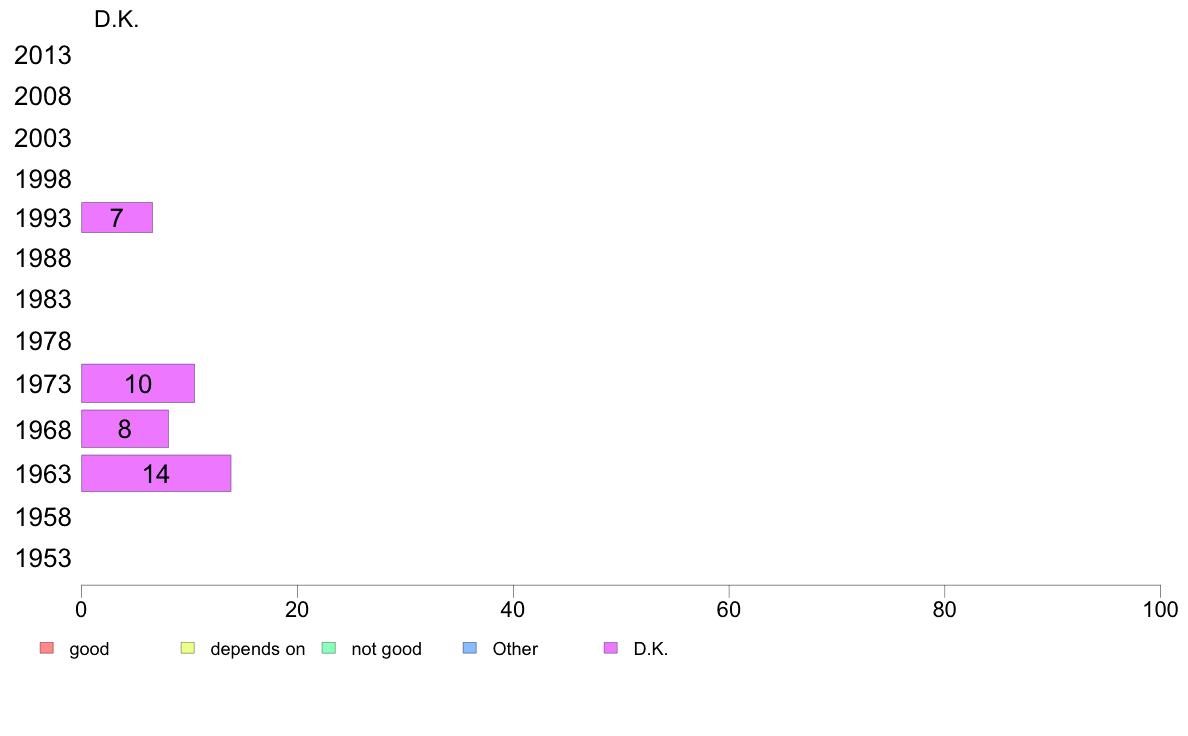Click the pink D.K. legend swatch
The height and width of the screenshot is (736, 1188).
pyautogui.click(x=611, y=648)
